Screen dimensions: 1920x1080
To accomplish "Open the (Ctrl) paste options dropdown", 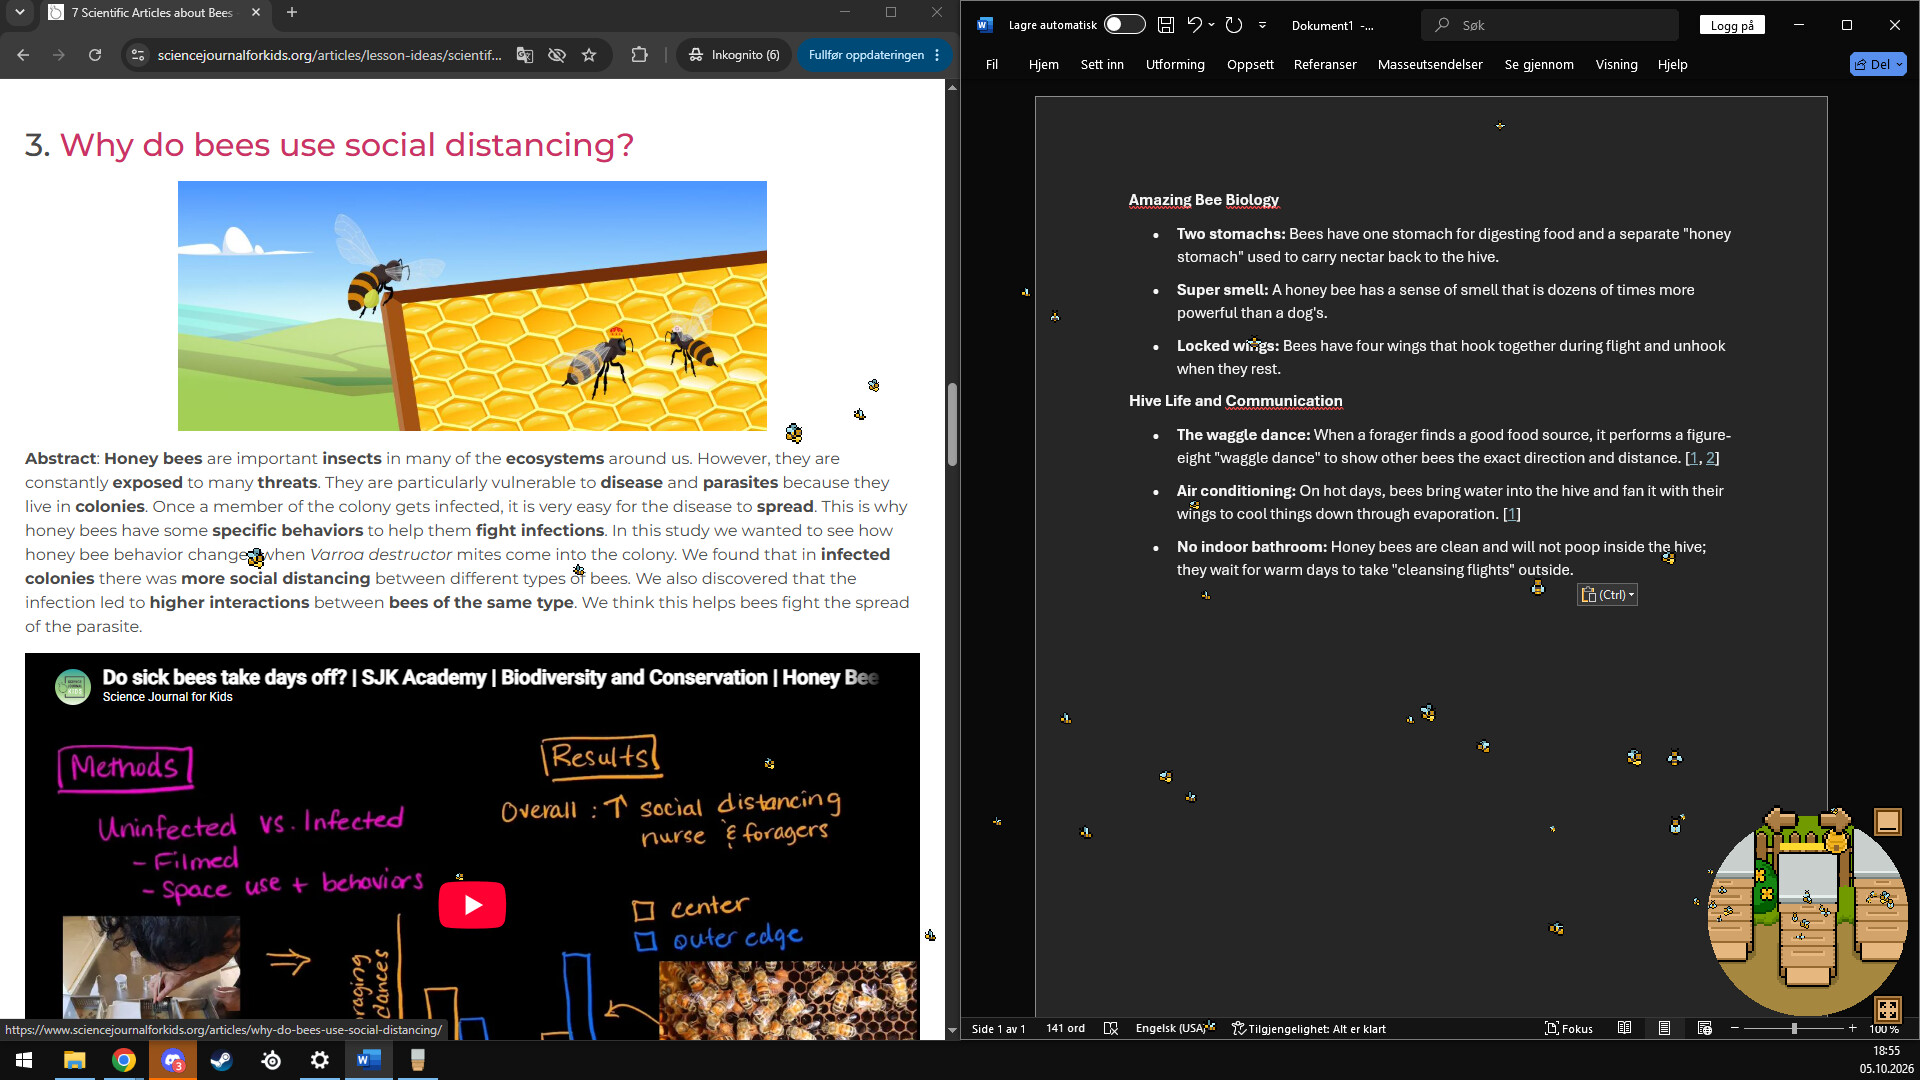I will (x=1607, y=595).
